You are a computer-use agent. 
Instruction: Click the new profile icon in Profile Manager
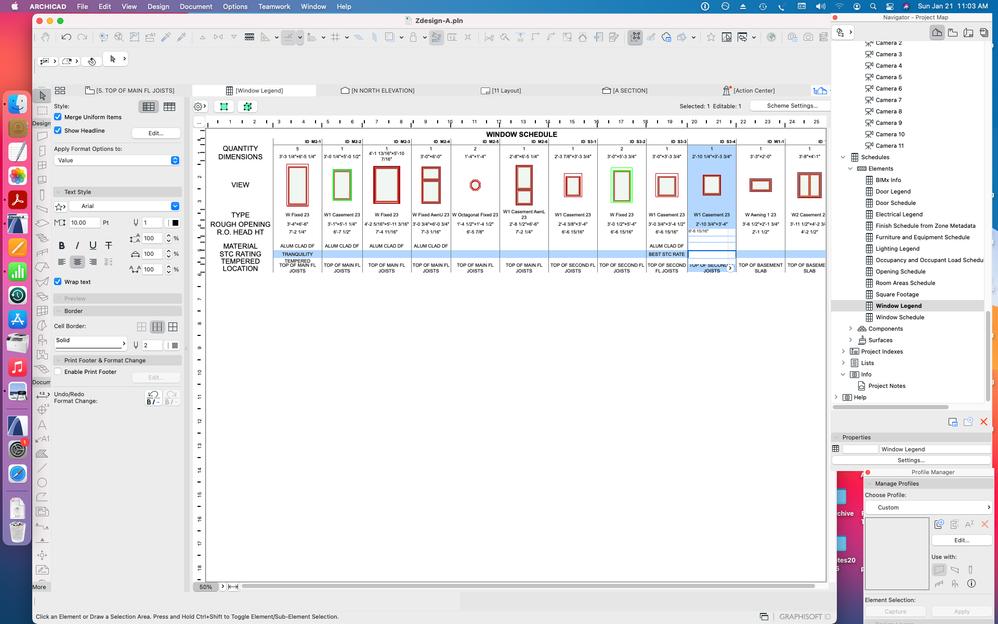[938, 524]
